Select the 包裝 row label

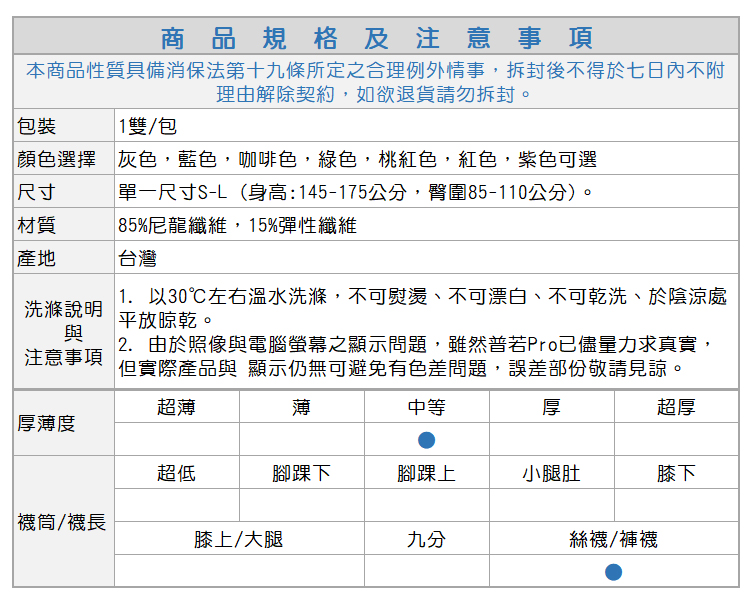click(37, 126)
